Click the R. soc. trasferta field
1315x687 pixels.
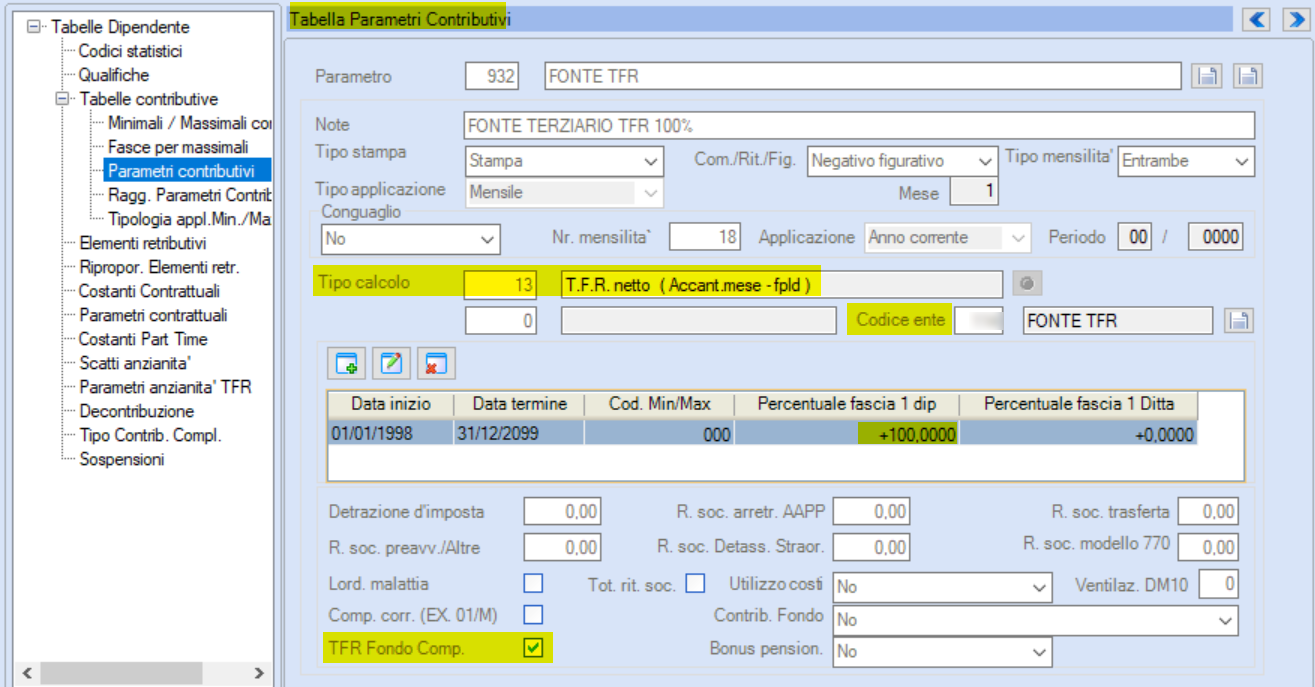[x=1208, y=512]
